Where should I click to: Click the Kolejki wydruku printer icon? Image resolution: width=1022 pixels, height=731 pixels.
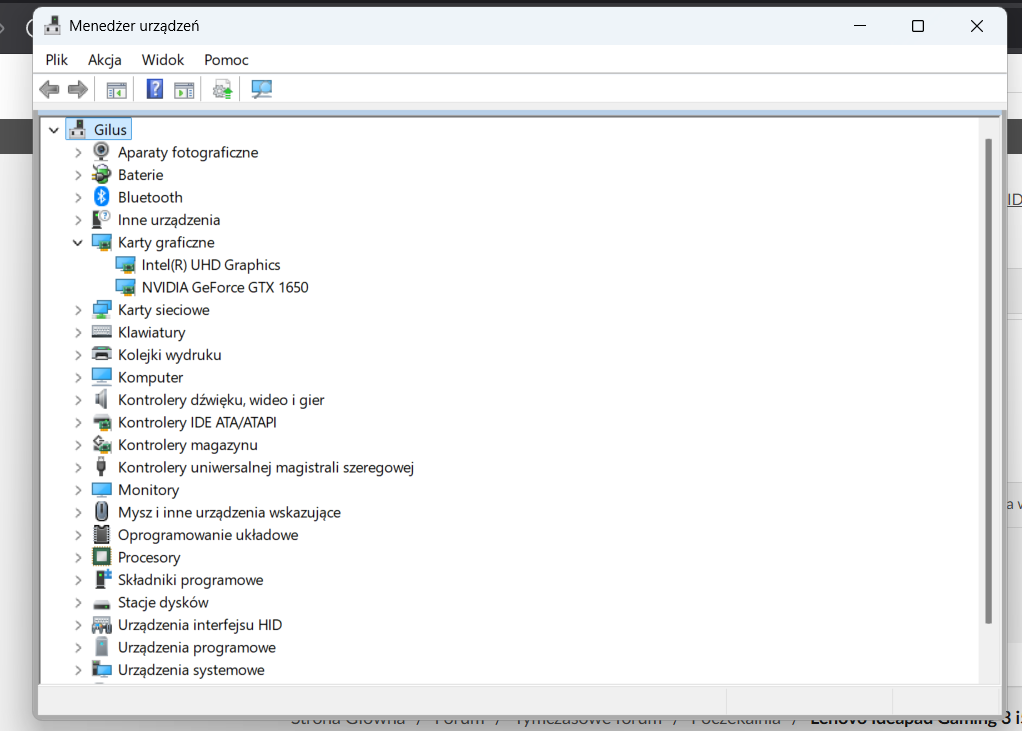pos(102,354)
